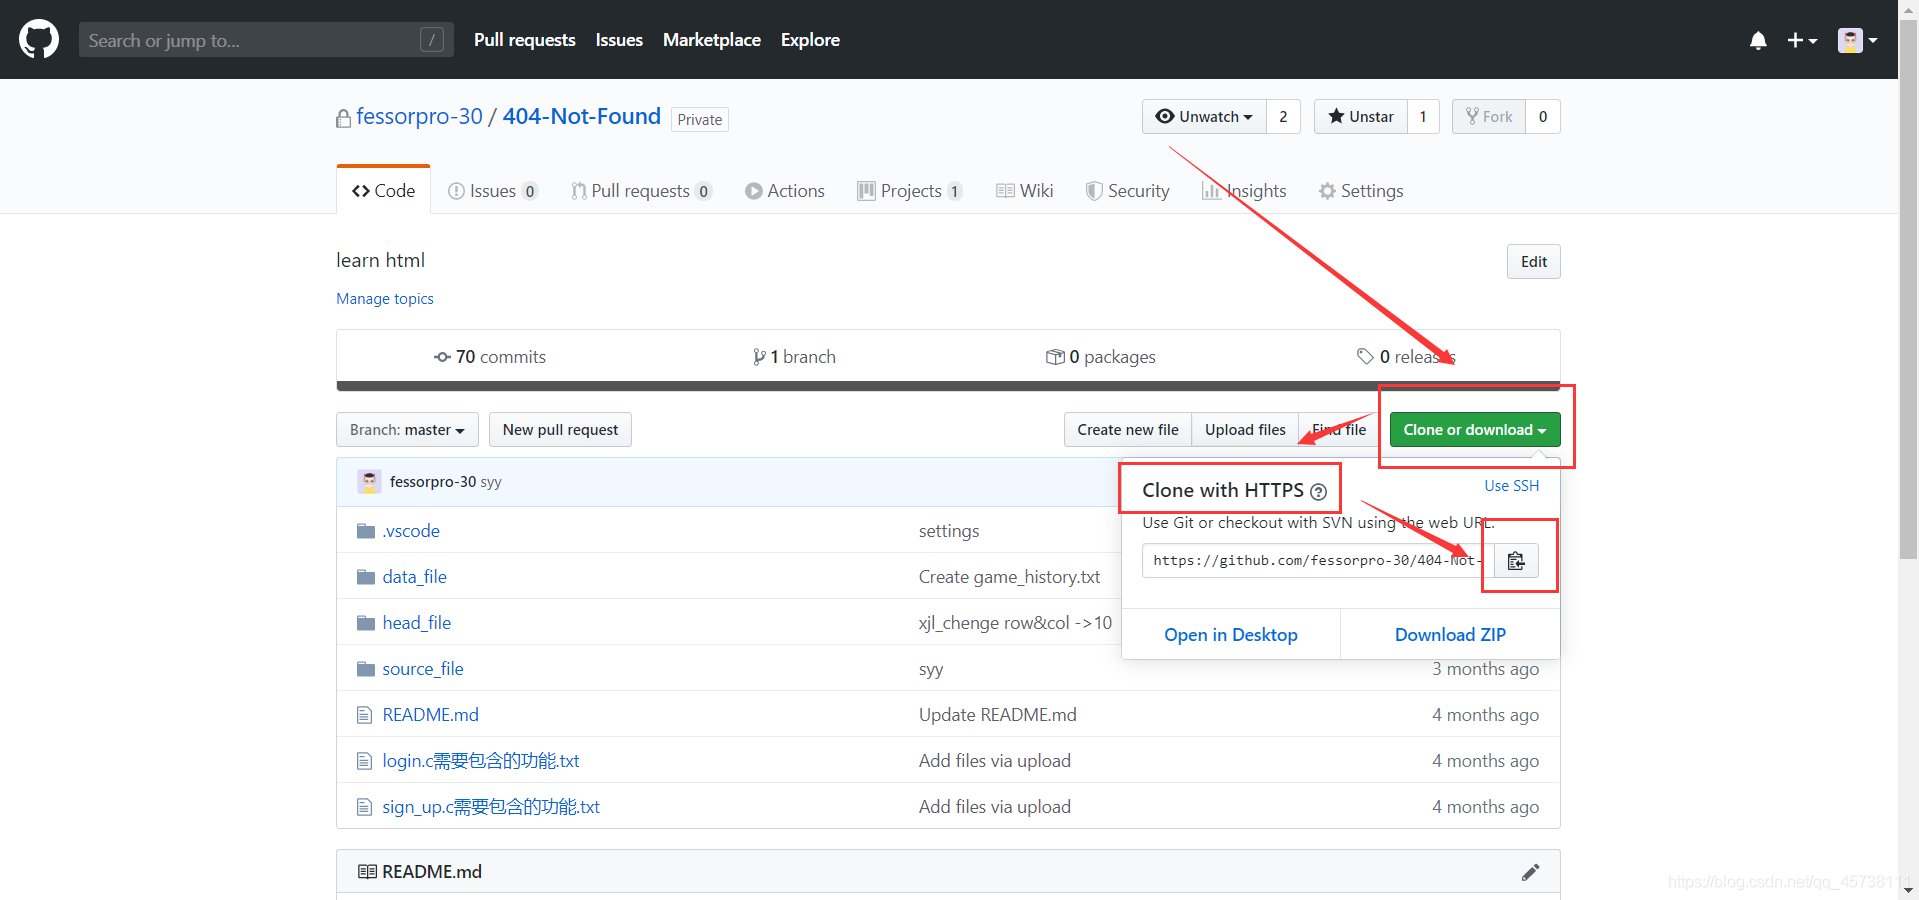Click the private repo lock icon
This screenshot has width=1919, height=900.
tap(343, 118)
